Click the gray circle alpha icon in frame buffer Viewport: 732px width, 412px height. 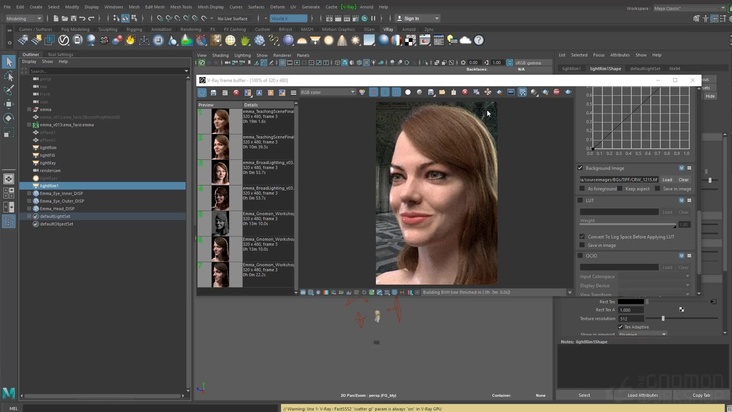click(x=419, y=92)
